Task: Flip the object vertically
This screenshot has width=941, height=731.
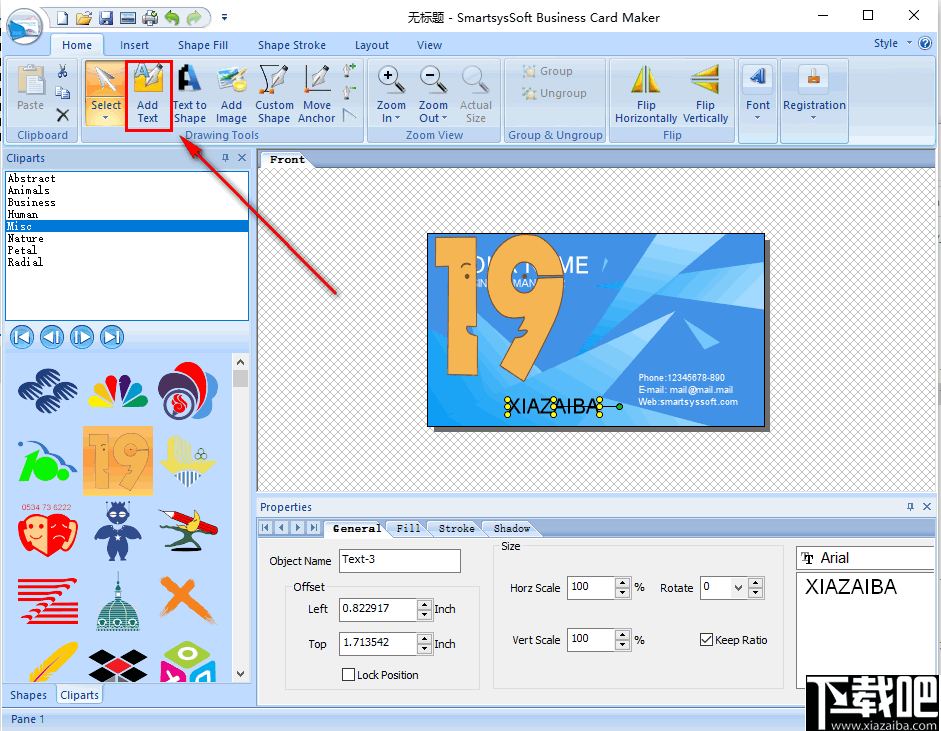Action: pyautogui.click(x=705, y=93)
